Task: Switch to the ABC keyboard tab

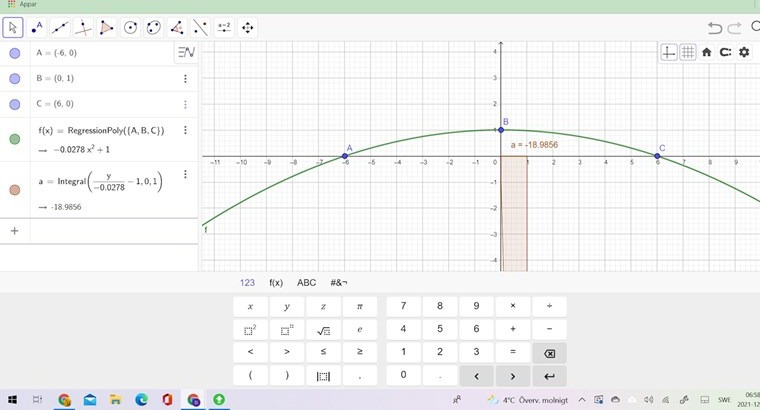Action: pos(306,283)
